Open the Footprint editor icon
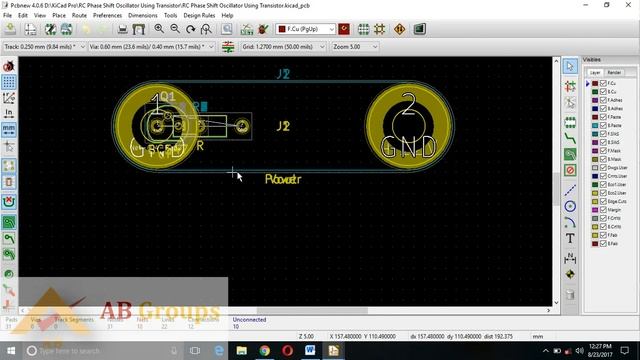640x360 pixels. 50,29
